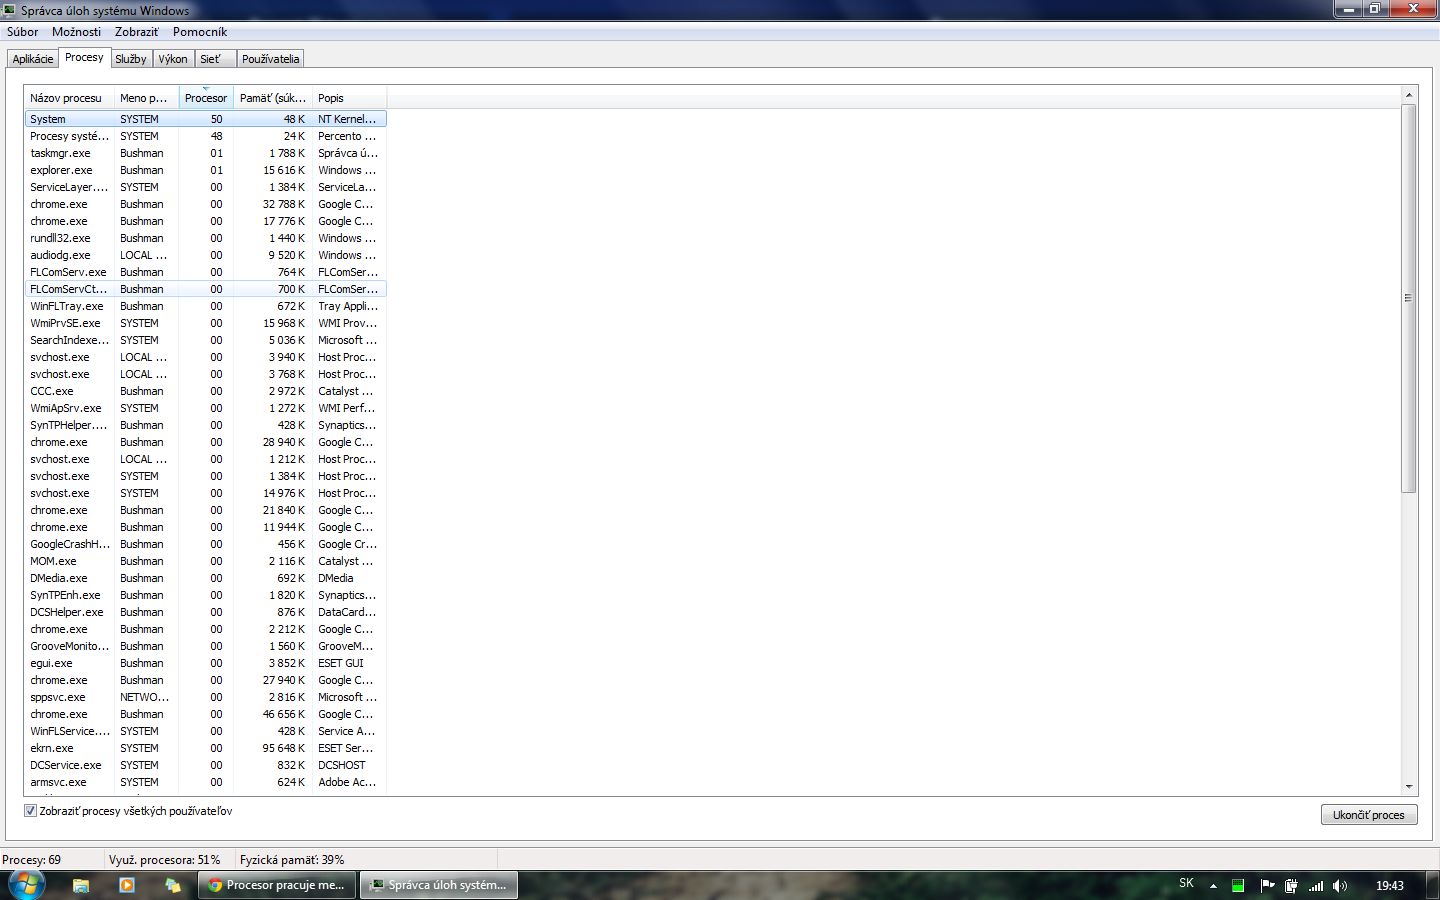
Task: Select the Procesy tab
Action: pos(84,58)
